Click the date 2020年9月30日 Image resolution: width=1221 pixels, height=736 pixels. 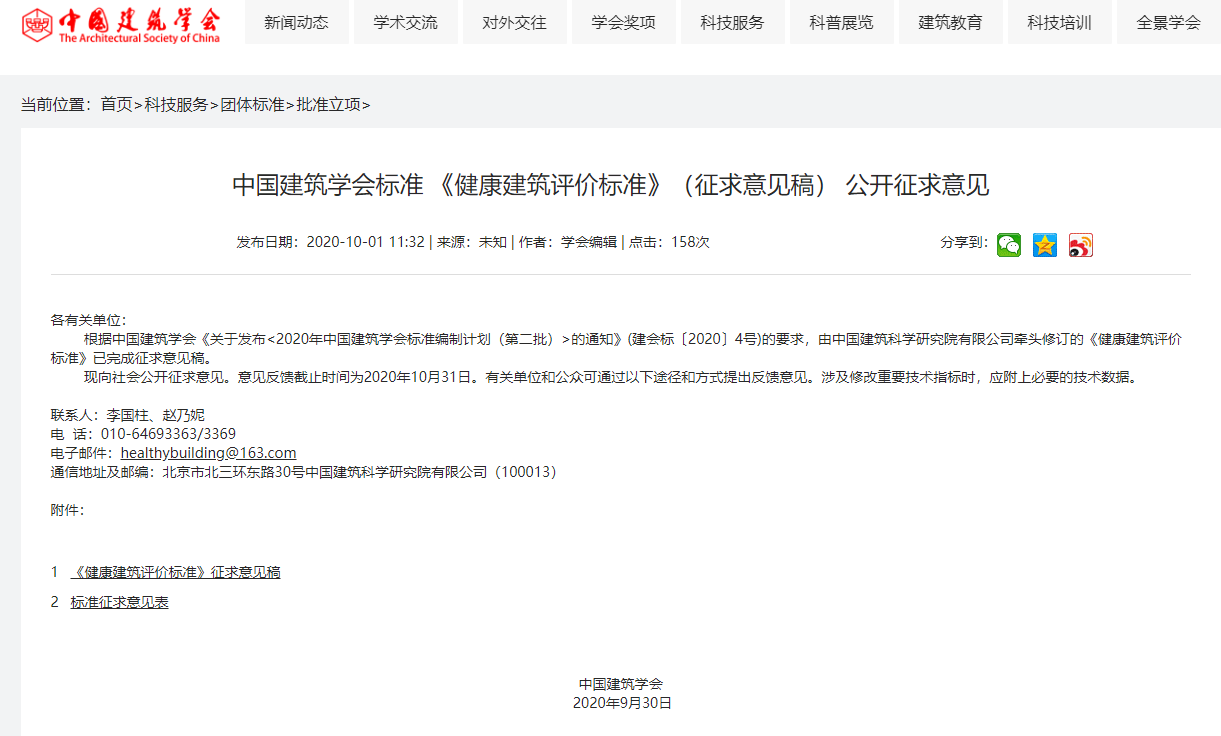622,703
